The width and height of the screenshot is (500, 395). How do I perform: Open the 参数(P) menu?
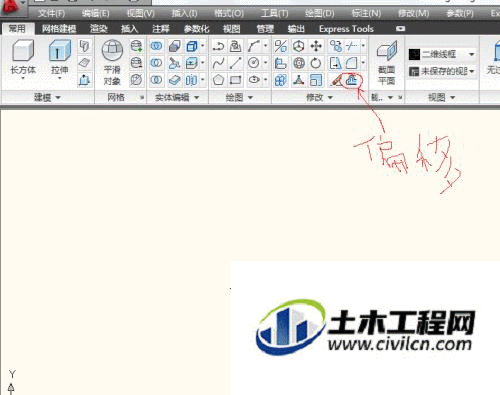[460, 13]
